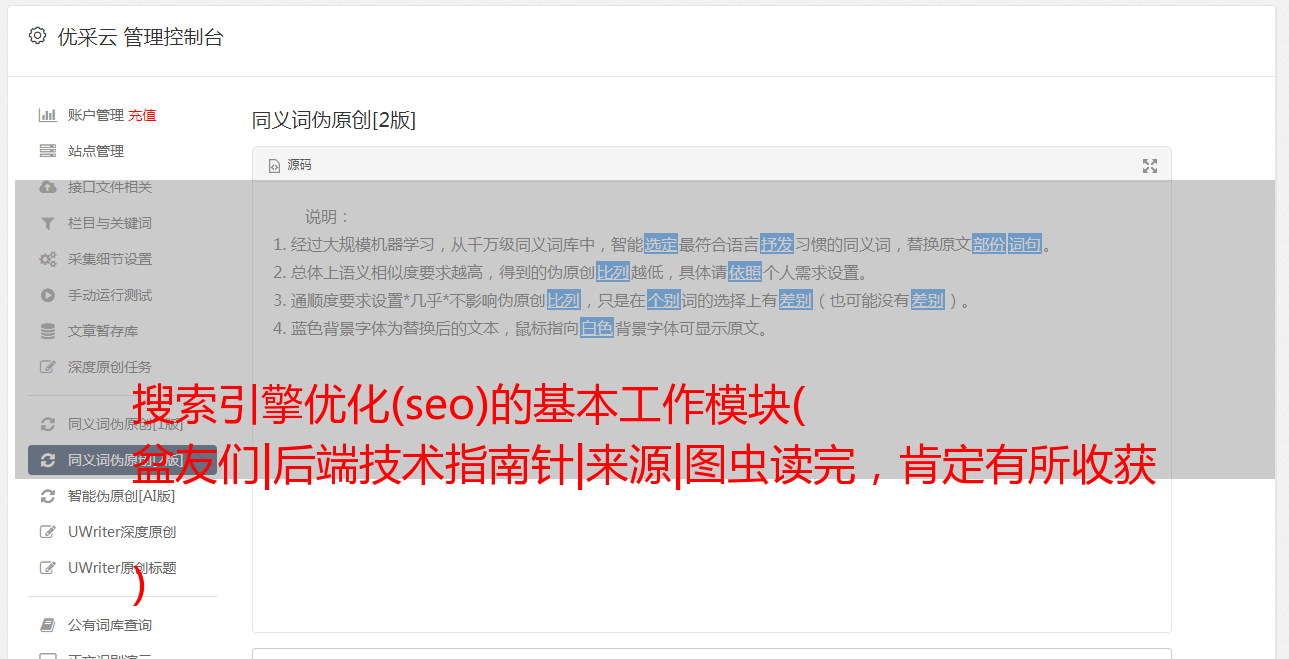Click the server icon next to 站点管理
The image size is (1289, 659).
pyautogui.click(x=47, y=151)
